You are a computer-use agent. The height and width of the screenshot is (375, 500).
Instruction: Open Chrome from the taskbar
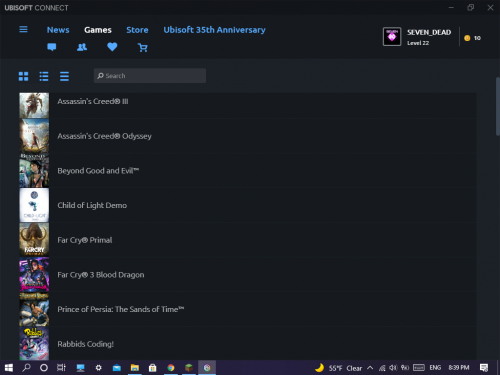[x=171, y=368]
